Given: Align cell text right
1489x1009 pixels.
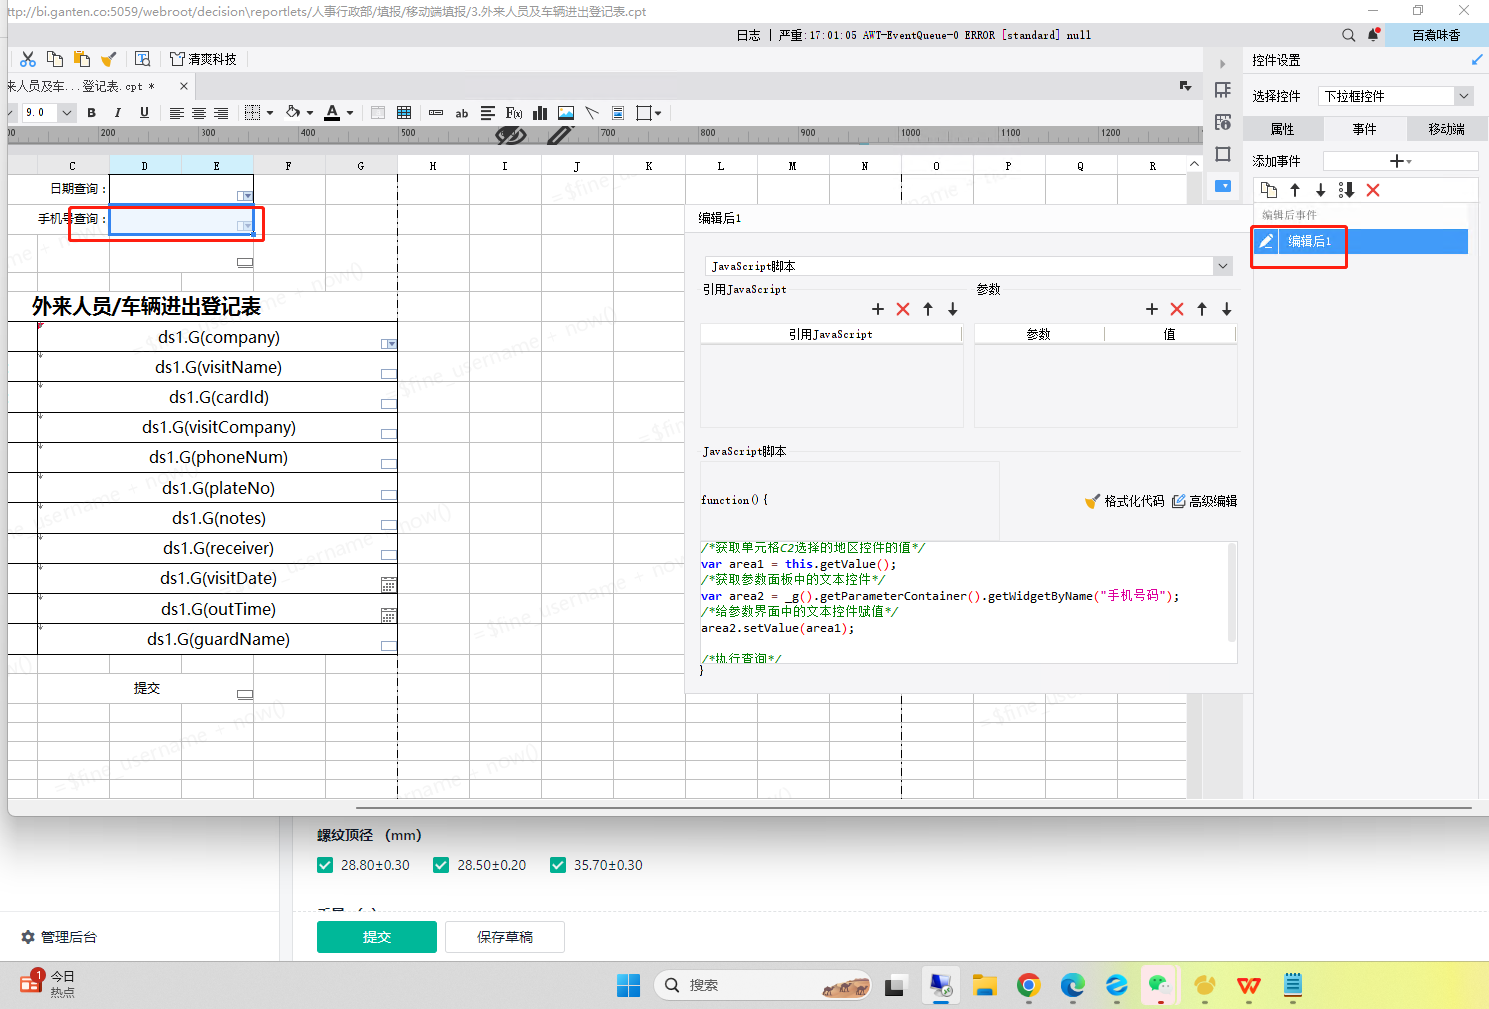Looking at the screenshot, I should (221, 113).
